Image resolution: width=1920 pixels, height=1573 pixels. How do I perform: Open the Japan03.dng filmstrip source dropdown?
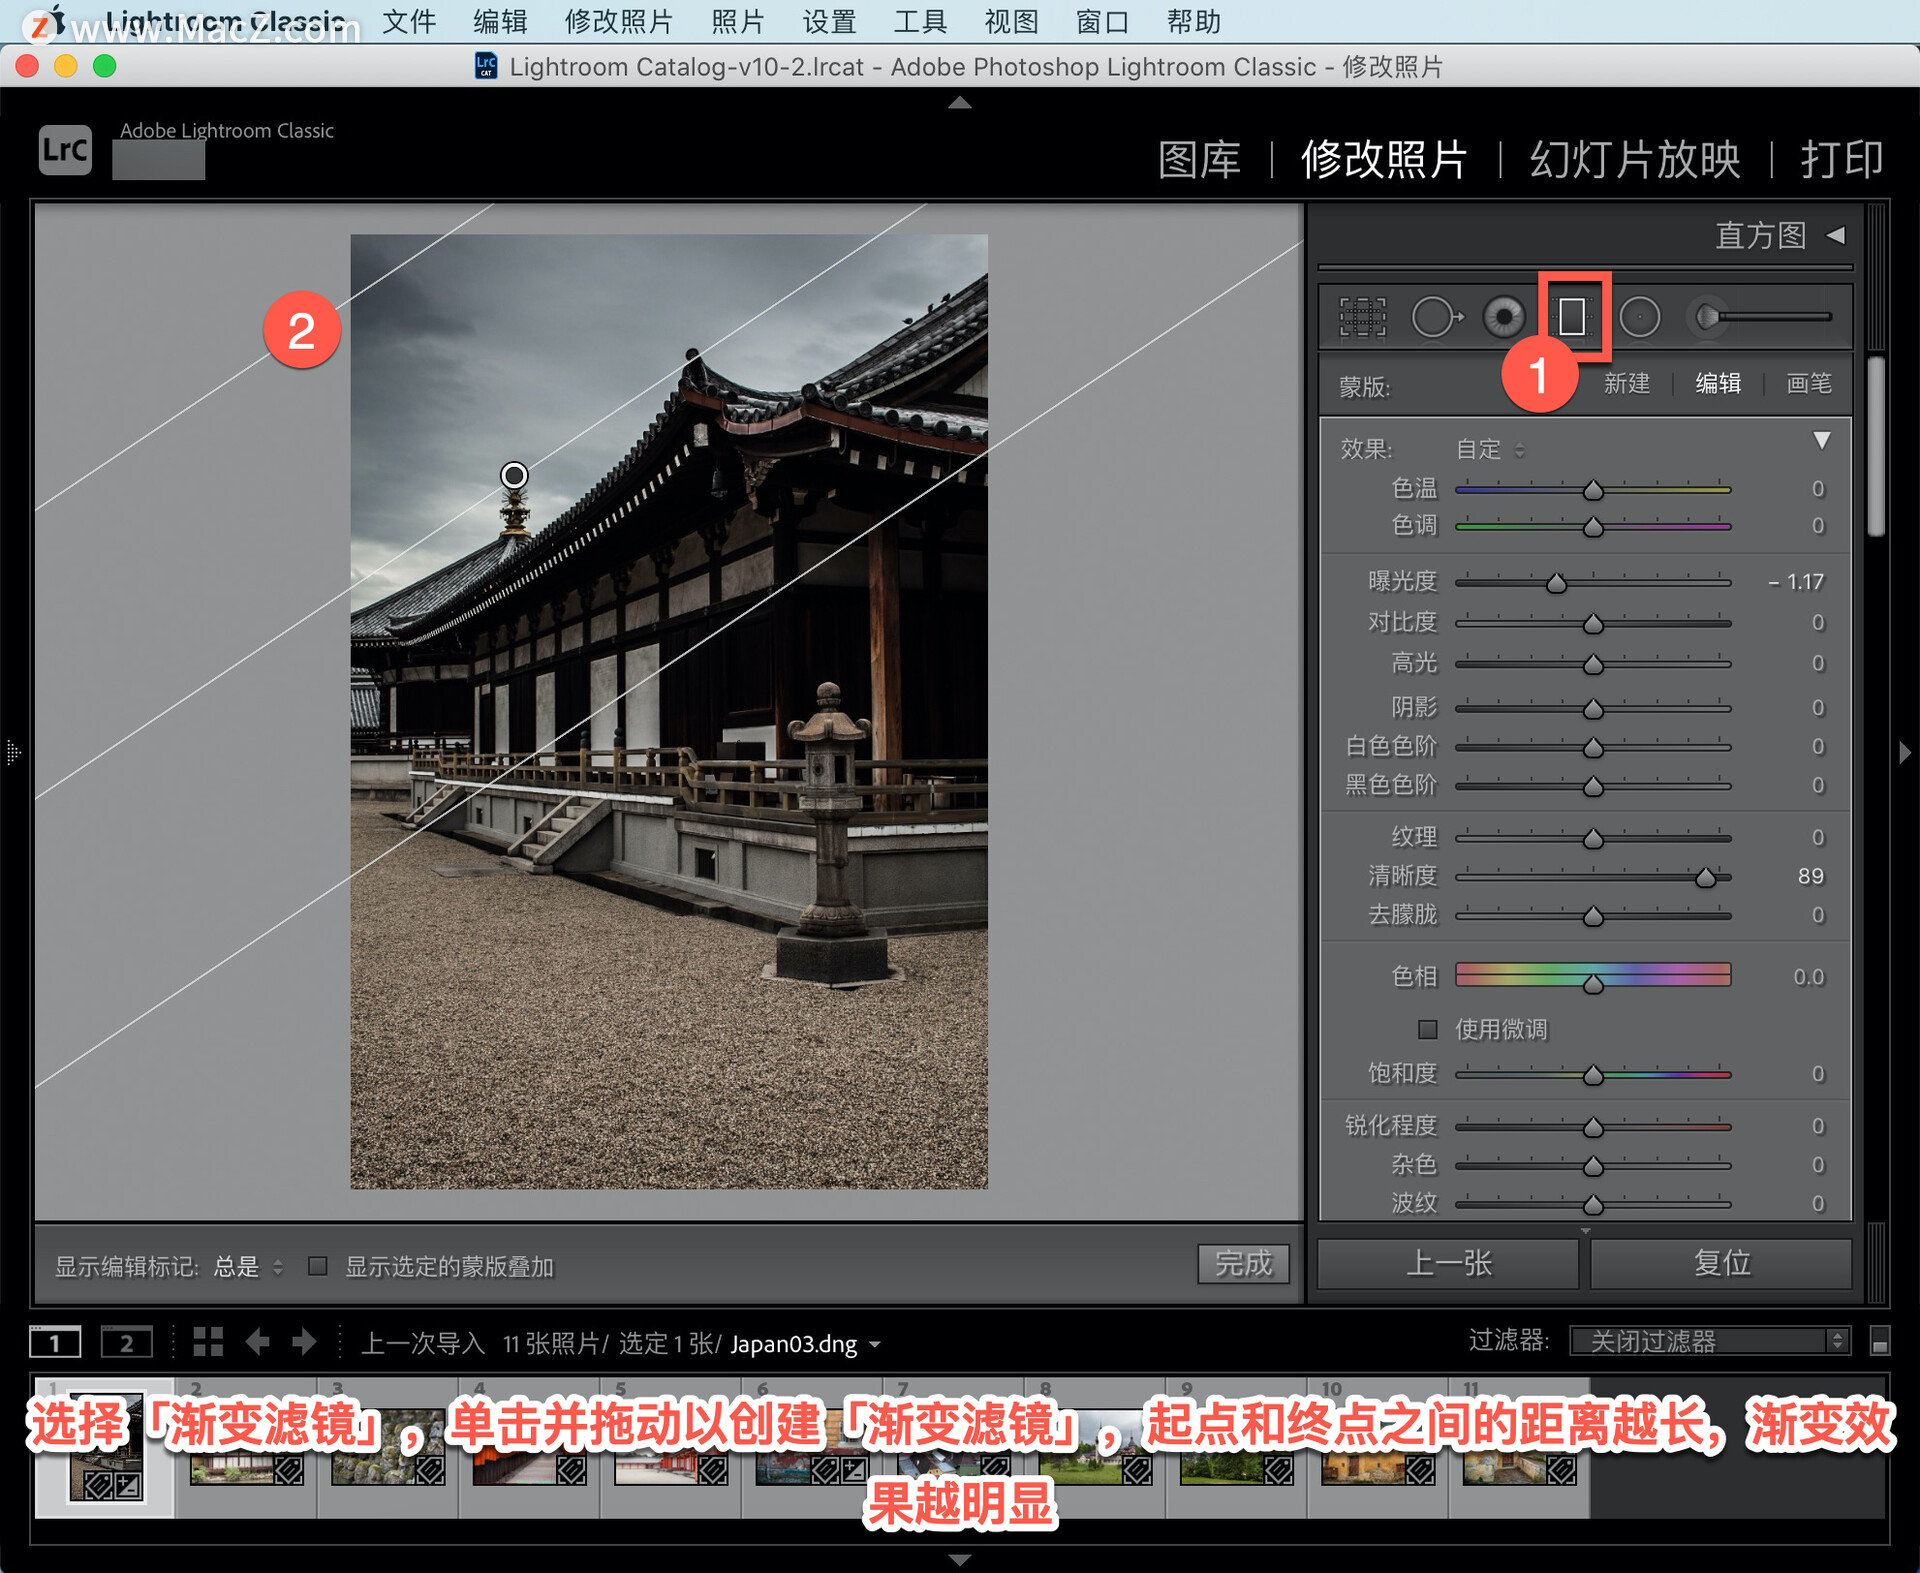coord(806,1344)
